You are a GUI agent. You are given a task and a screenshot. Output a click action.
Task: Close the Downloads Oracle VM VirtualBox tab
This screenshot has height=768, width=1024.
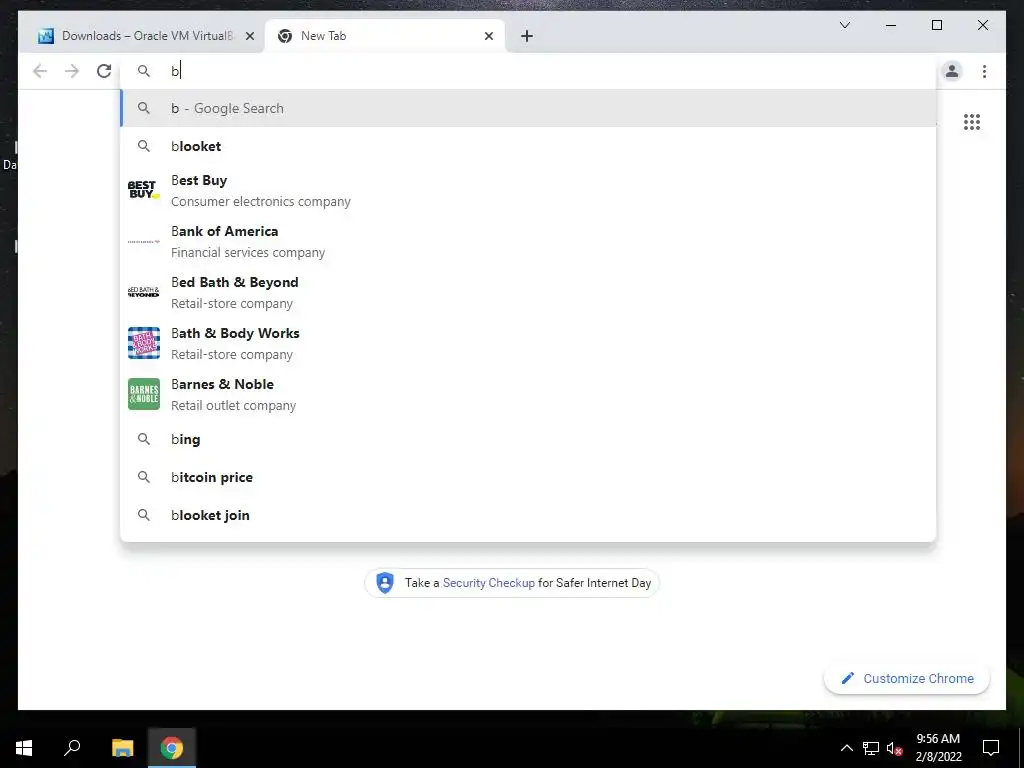click(x=249, y=36)
